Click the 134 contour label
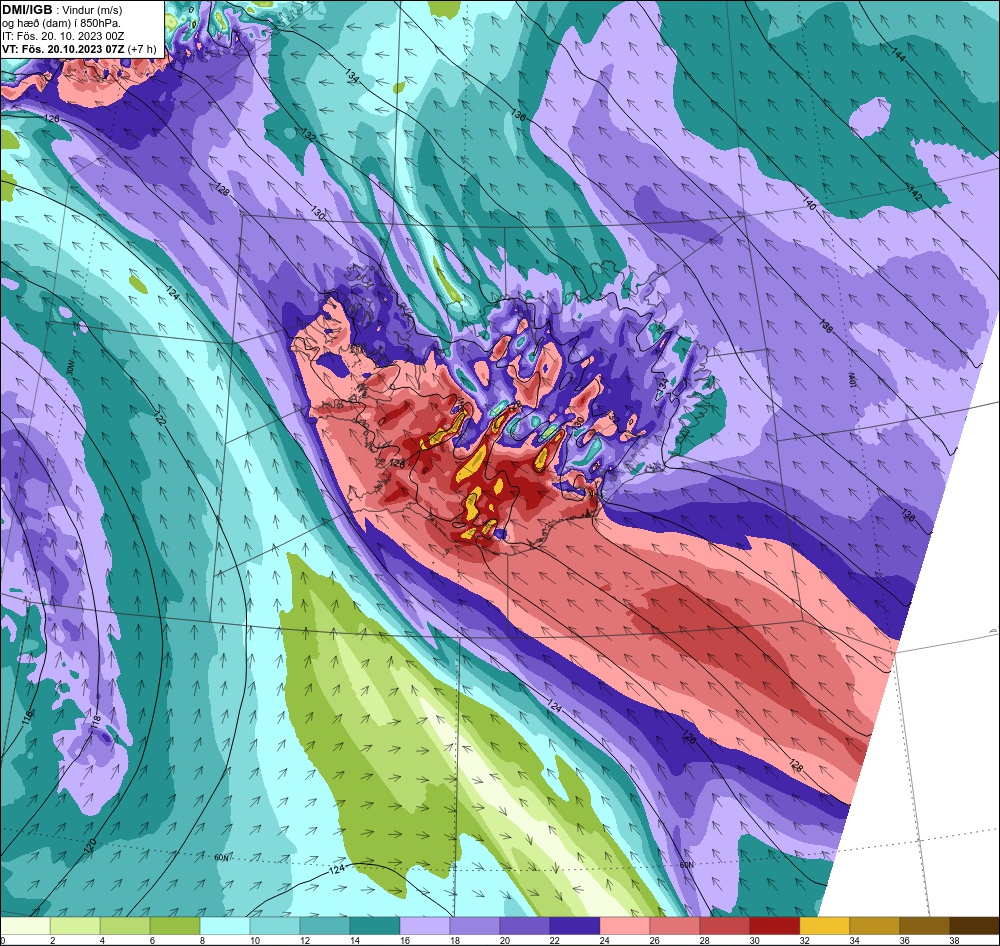Viewport: 1000px width, 946px height. (351, 76)
